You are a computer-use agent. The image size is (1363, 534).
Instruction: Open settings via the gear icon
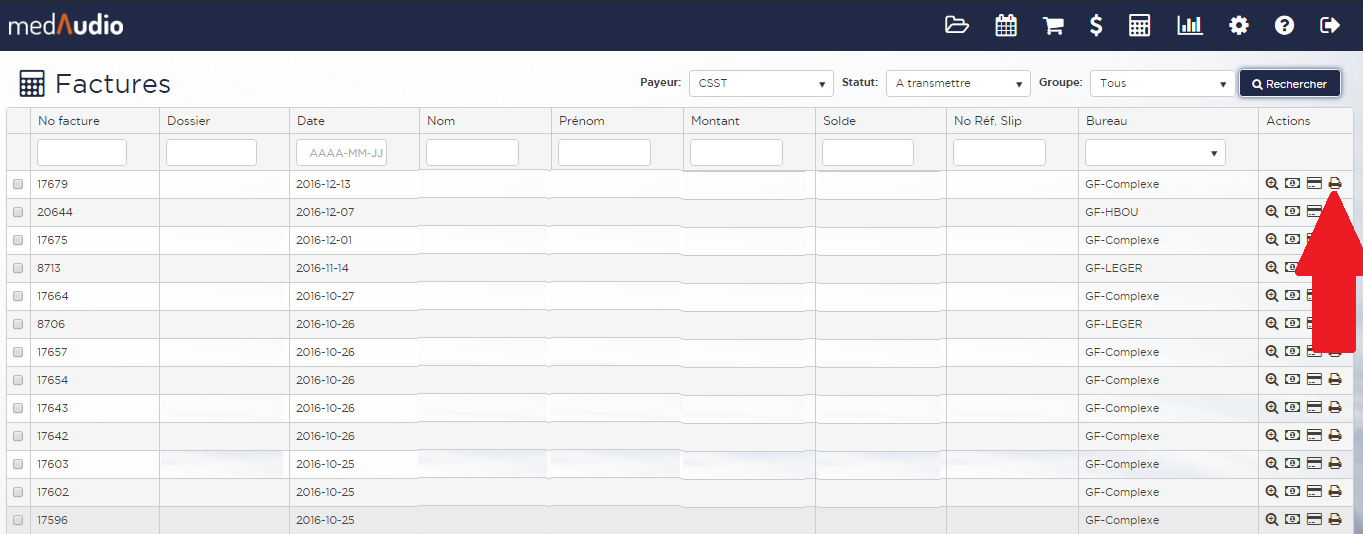(x=1239, y=25)
